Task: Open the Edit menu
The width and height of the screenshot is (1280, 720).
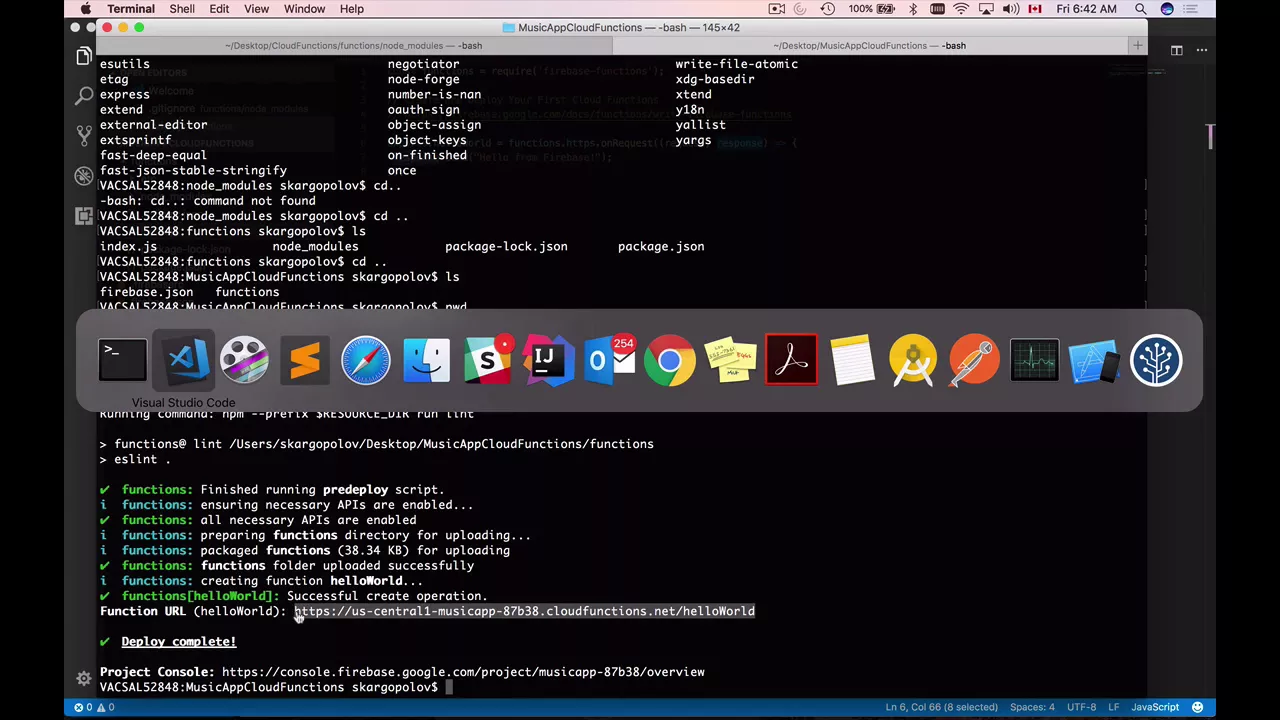Action: [x=219, y=9]
